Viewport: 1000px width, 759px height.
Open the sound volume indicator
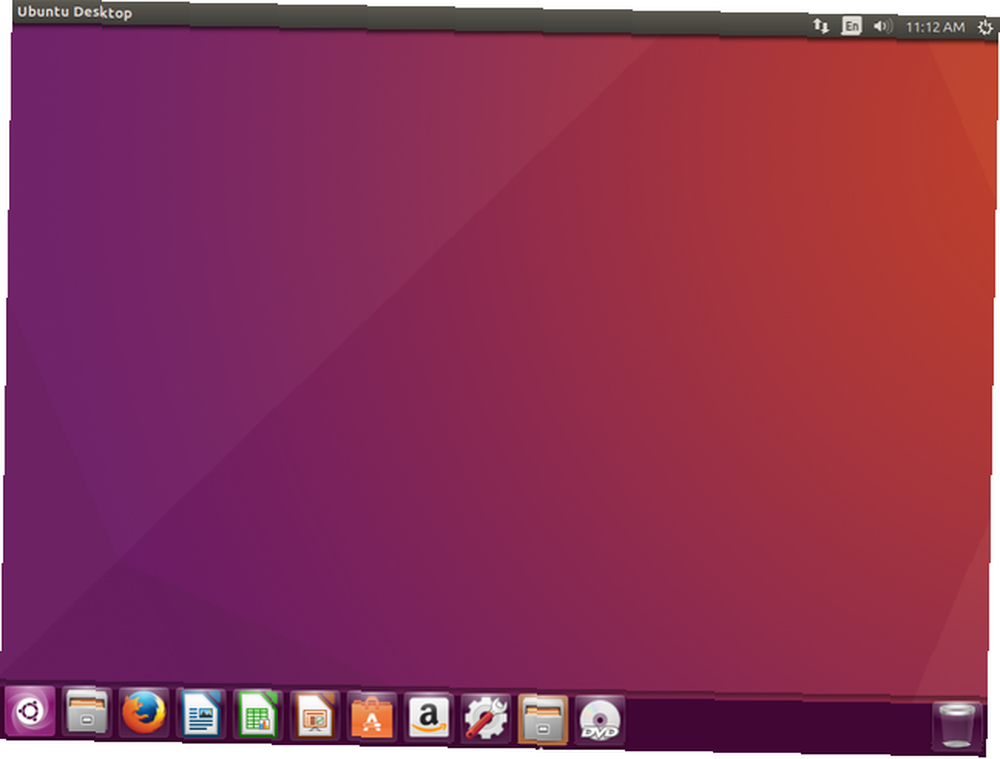point(883,26)
